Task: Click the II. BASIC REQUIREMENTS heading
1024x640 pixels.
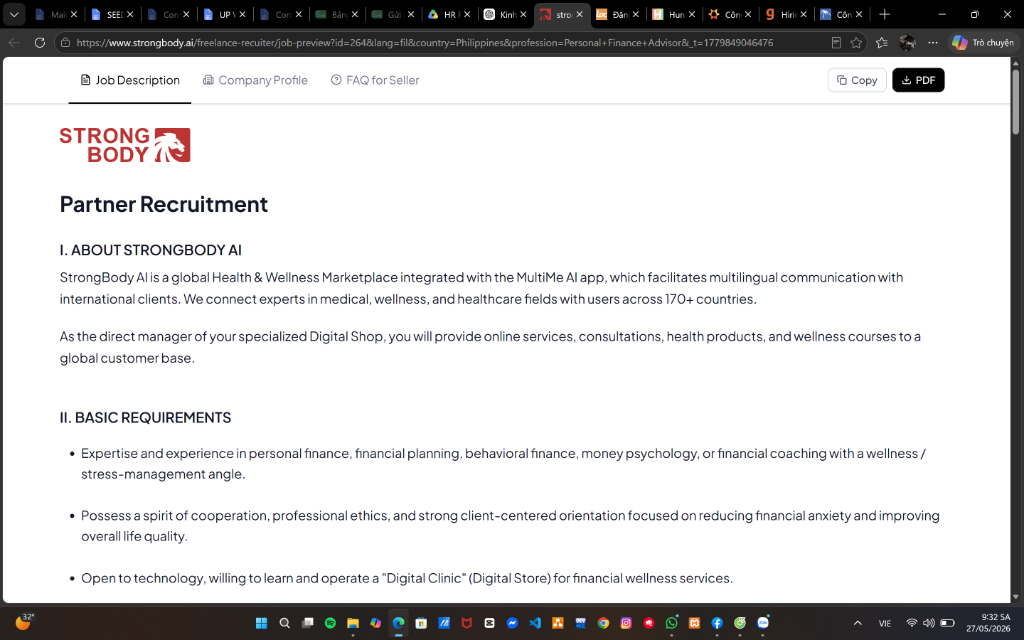Action: 146,417
